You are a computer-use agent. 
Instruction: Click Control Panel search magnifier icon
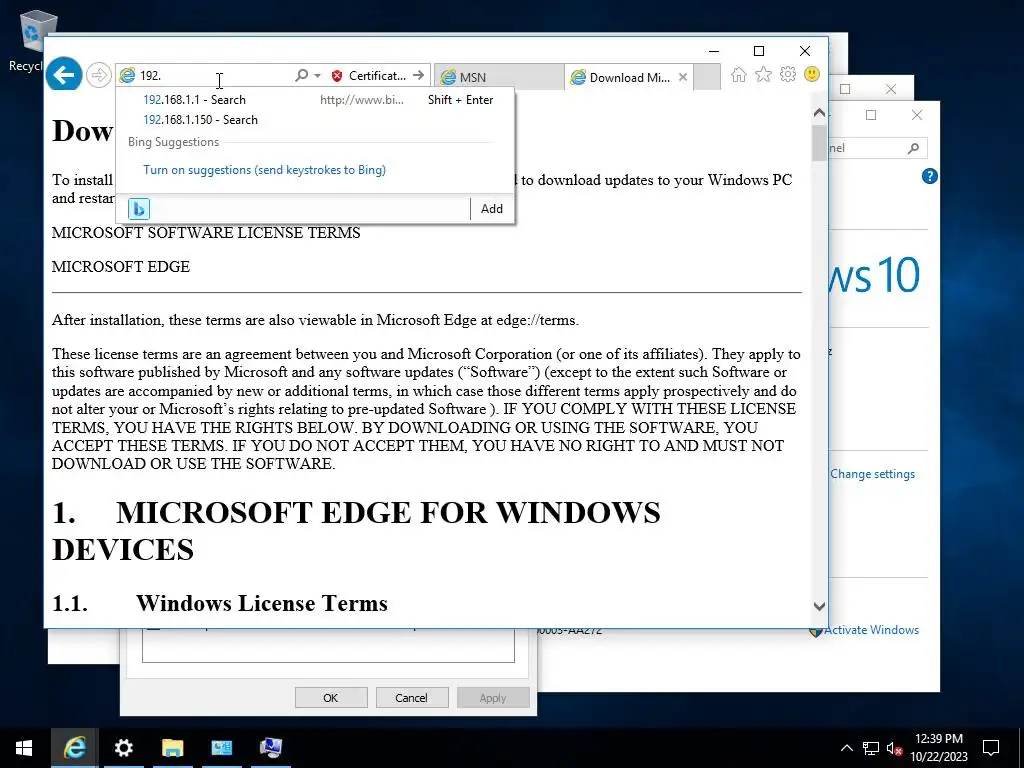click(x=914, y=148)
